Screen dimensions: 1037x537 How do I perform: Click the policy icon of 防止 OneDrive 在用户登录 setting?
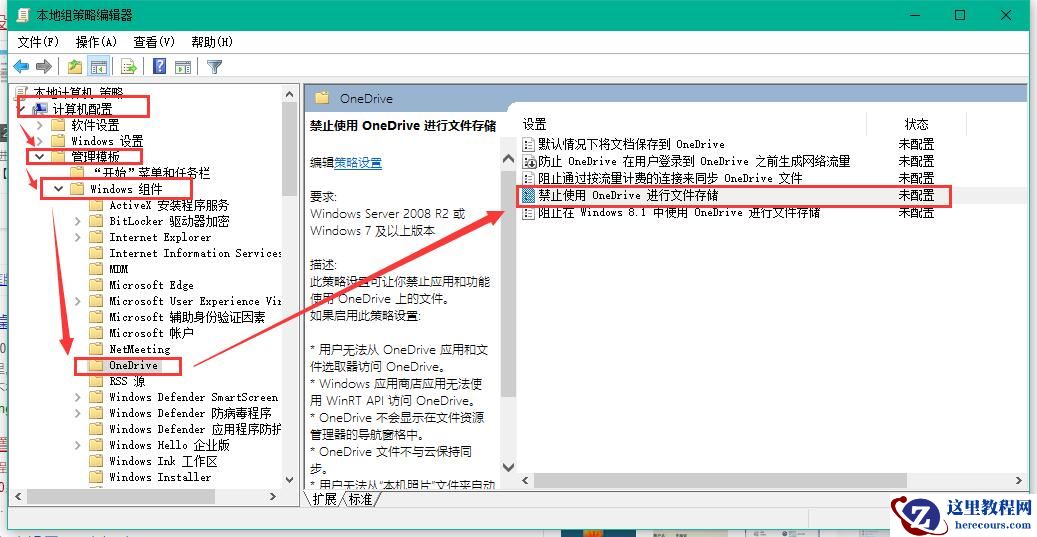528,161
